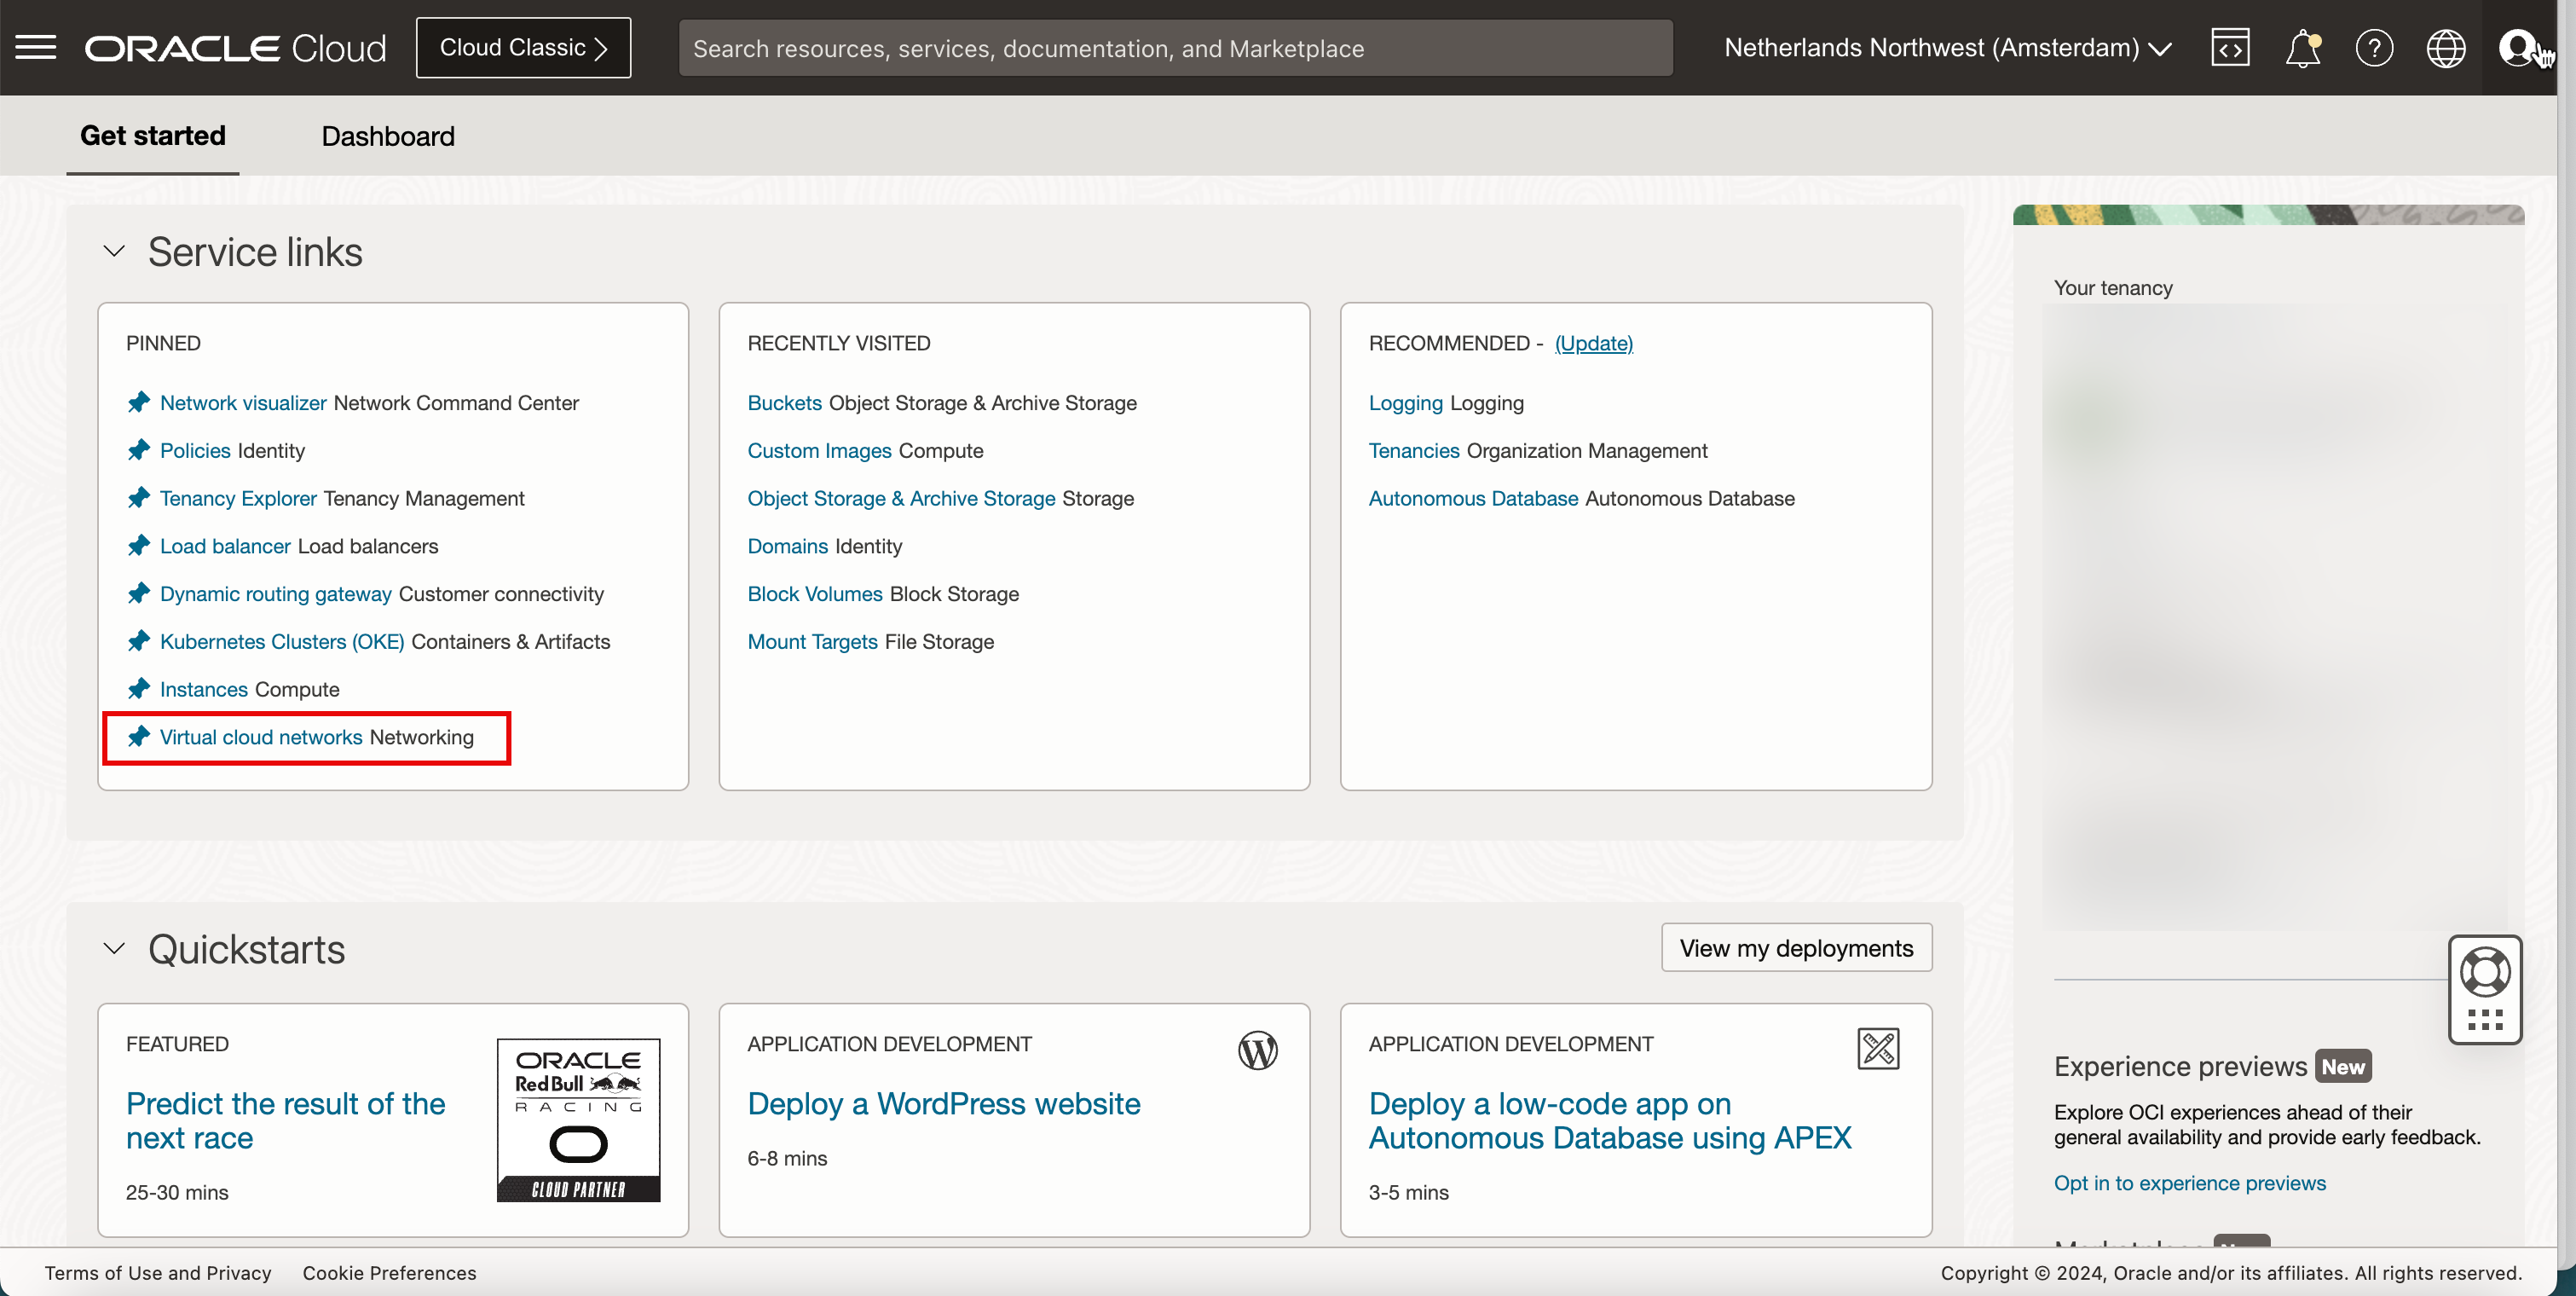Click the View my deployments button

(1796, 948)
